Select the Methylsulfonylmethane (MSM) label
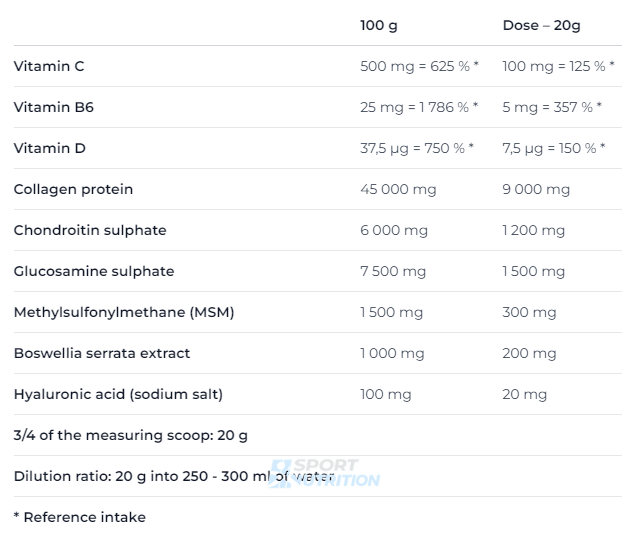 [124, 312]
